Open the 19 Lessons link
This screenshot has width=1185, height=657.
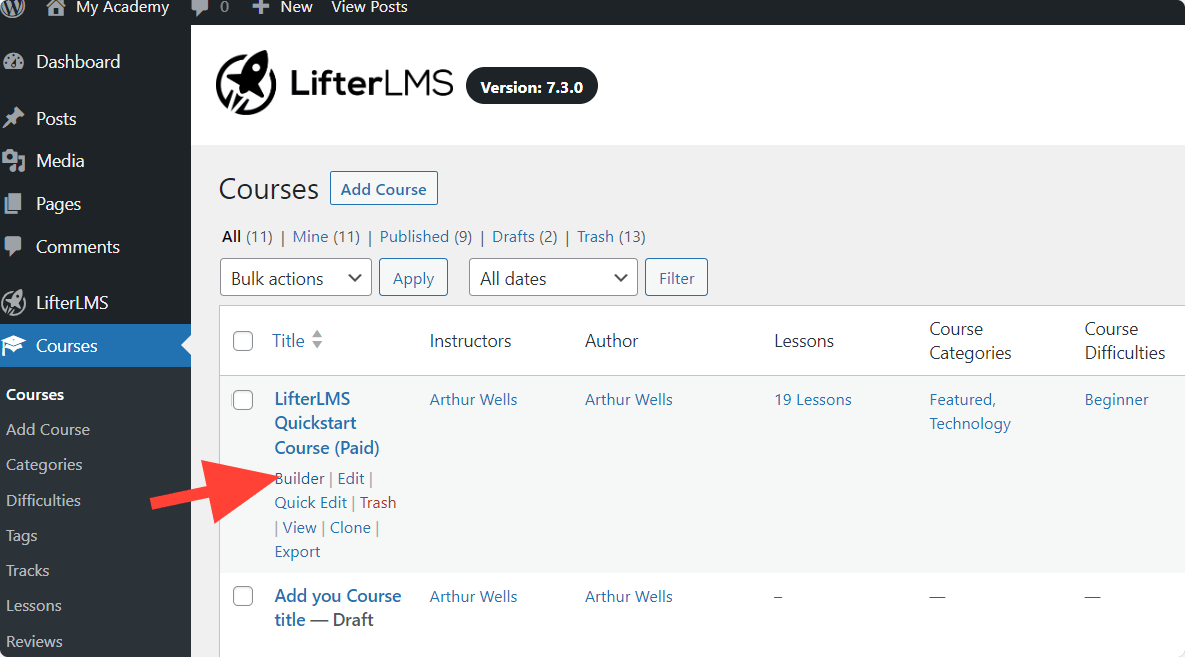coord(812,400)
